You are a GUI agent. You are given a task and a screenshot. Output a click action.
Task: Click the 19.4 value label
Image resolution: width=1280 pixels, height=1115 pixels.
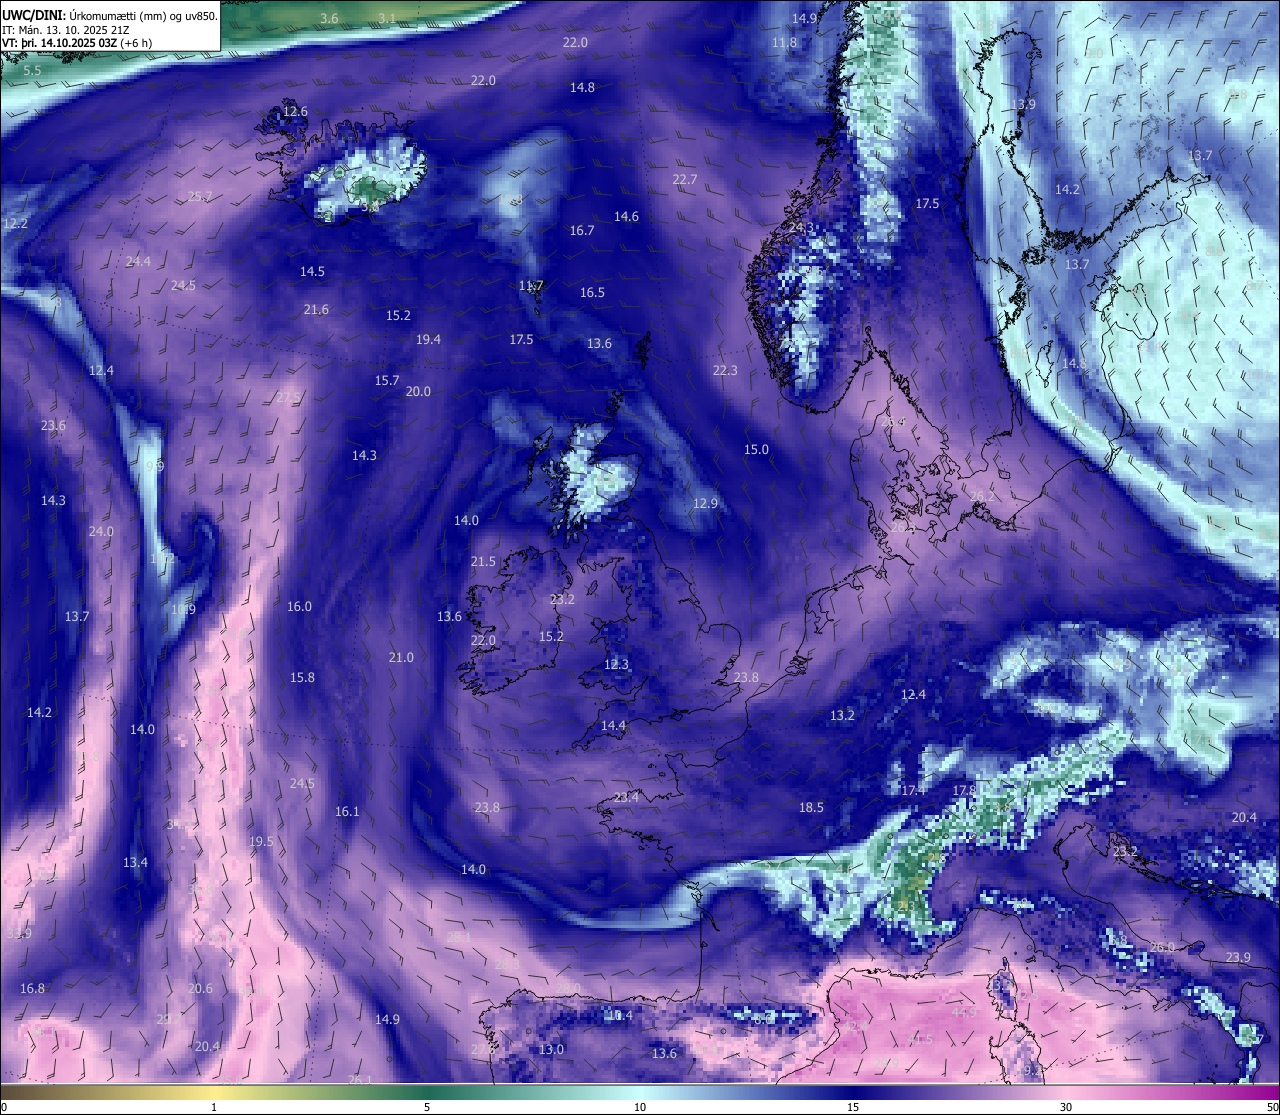point(428,339)
